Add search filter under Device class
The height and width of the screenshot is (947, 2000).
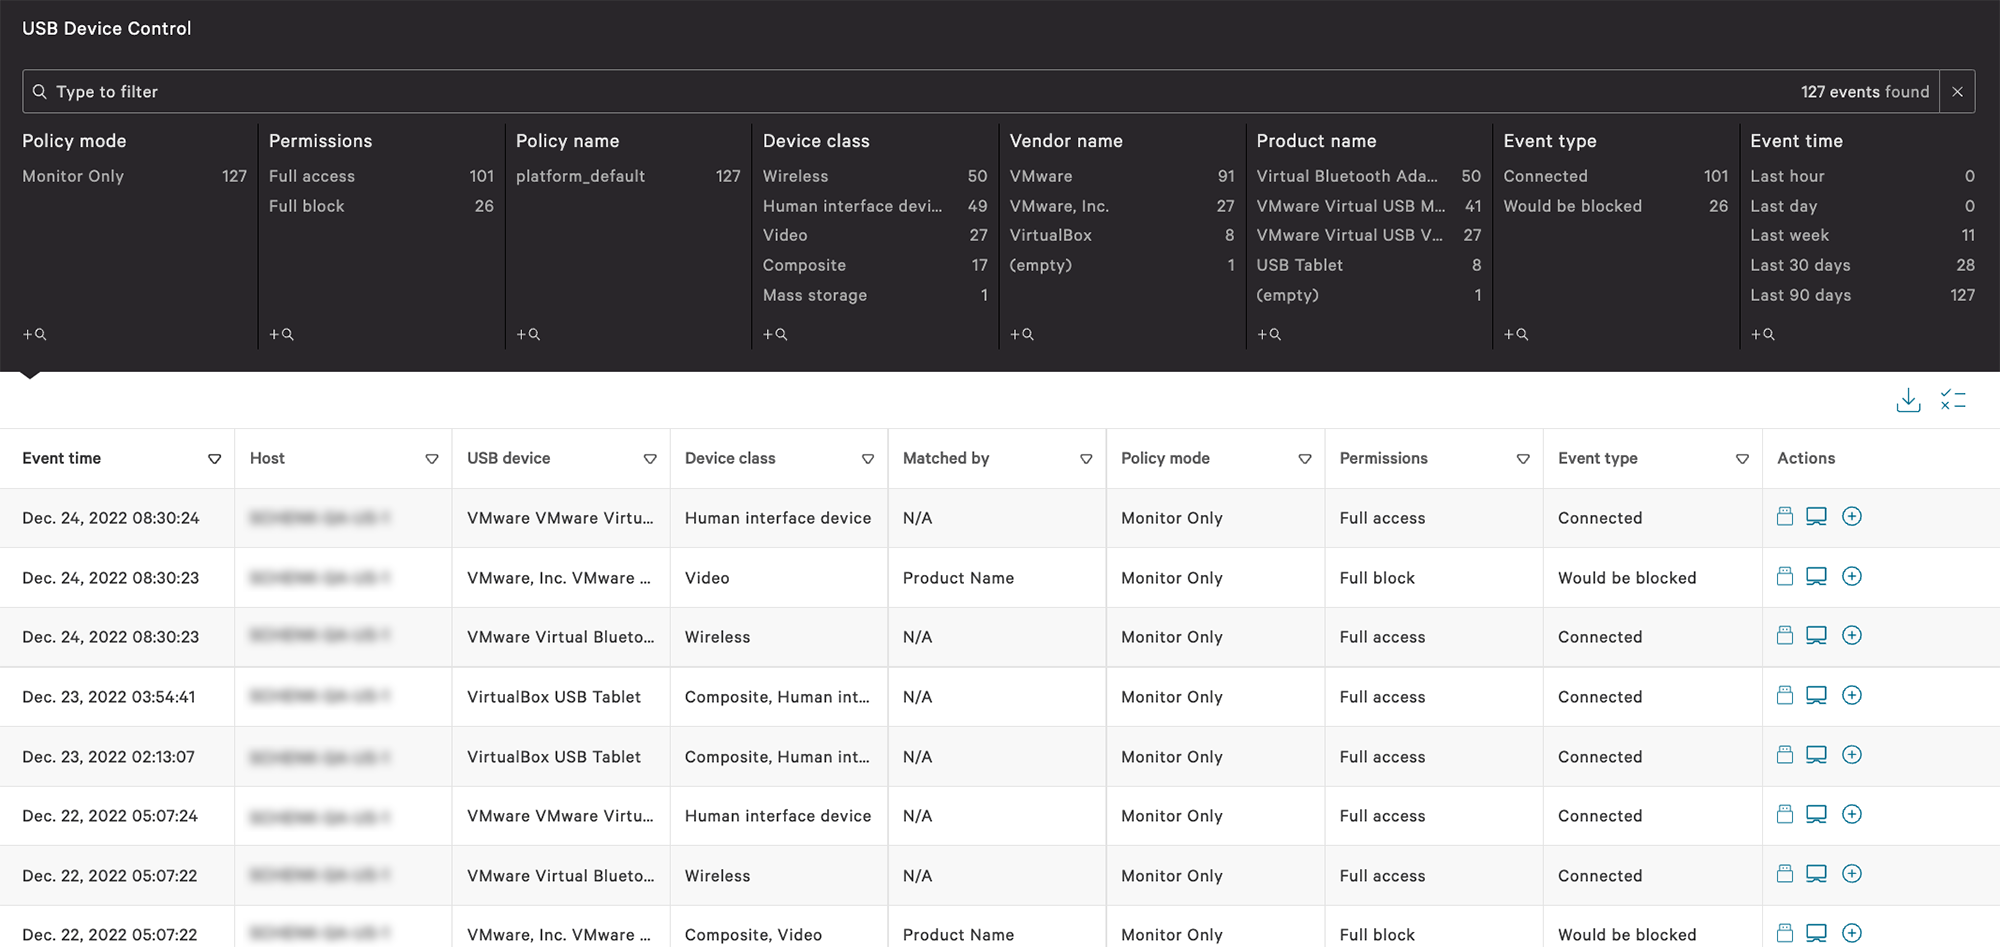click(775, 334)
